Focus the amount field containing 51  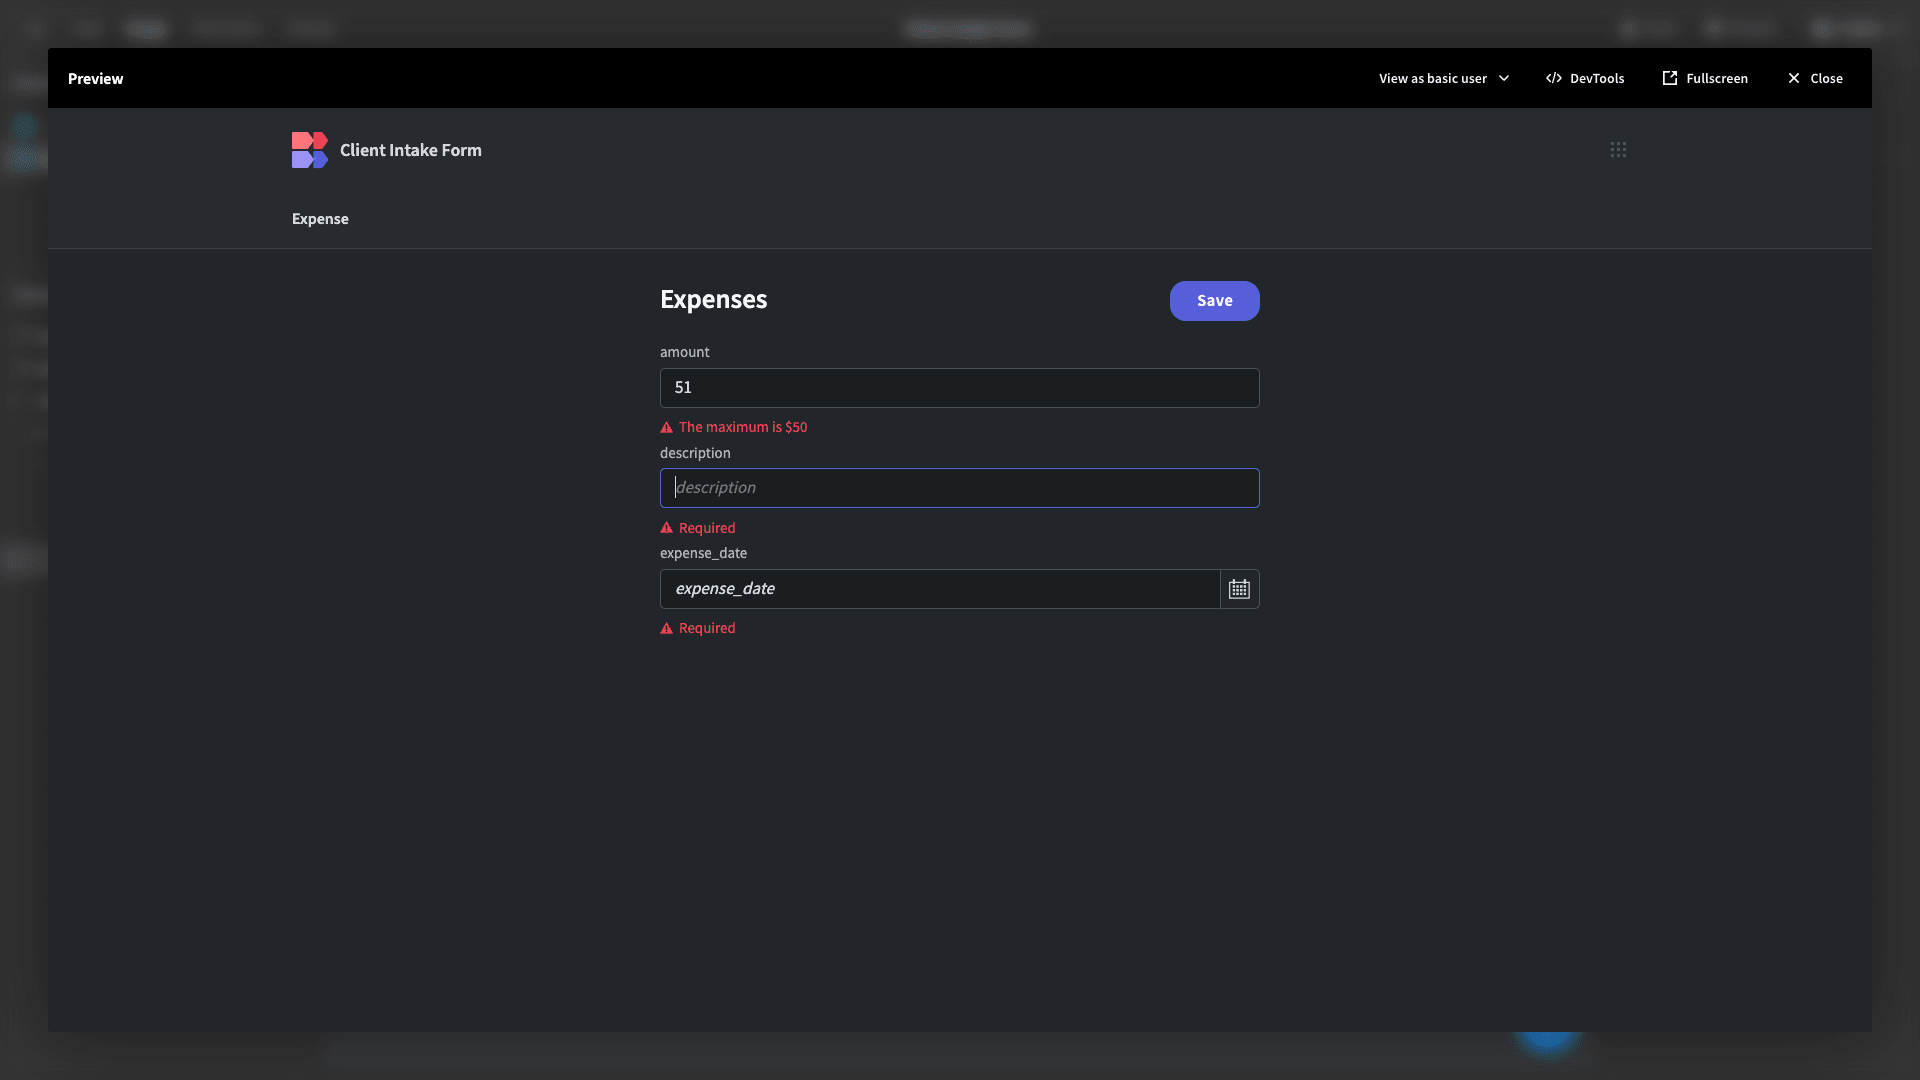[x=959, y=388]
